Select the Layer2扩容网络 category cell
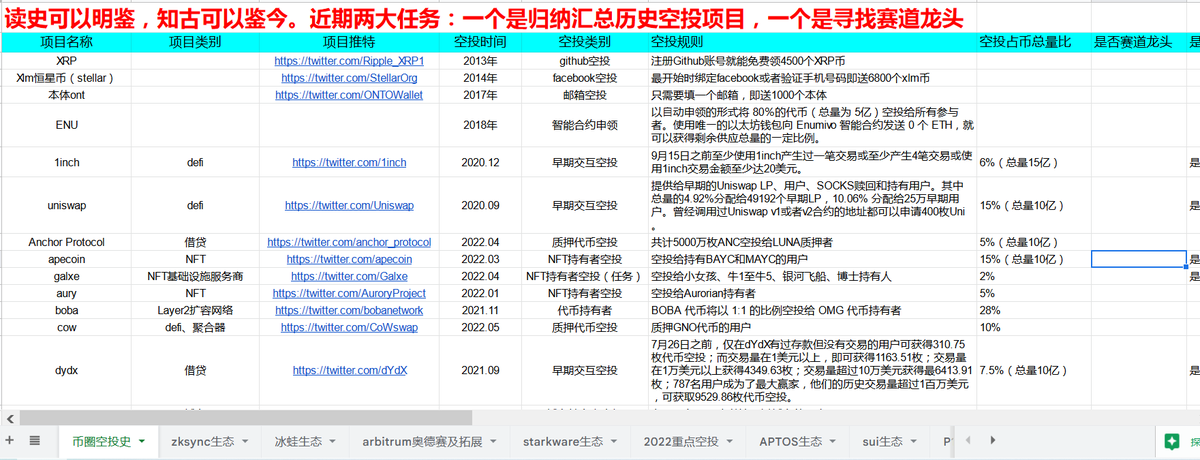The width and height of the screenshot is (1200, 460). click(x=196, y=310)
